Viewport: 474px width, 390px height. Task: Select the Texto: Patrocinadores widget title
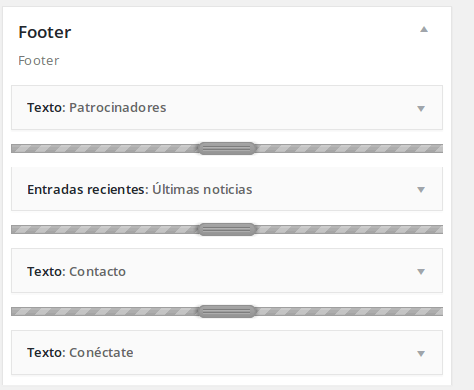pos(97,108)
